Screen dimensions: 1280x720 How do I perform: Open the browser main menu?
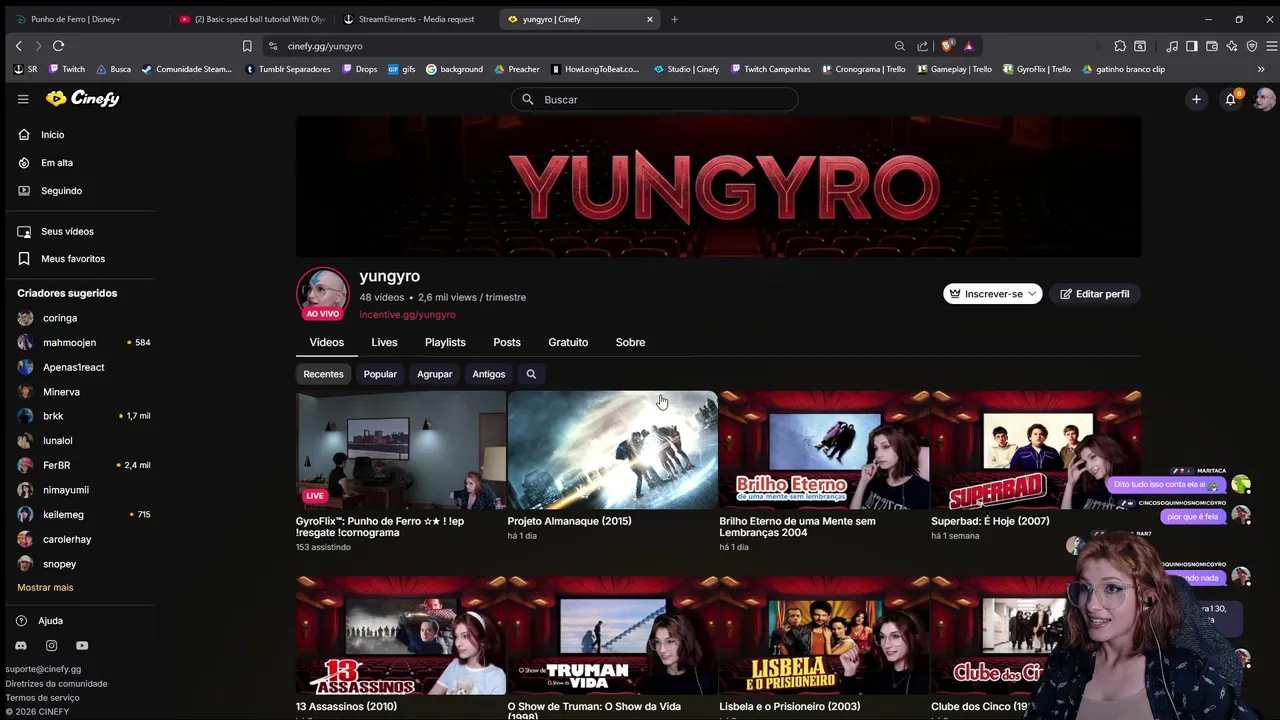pos(1271,46)
